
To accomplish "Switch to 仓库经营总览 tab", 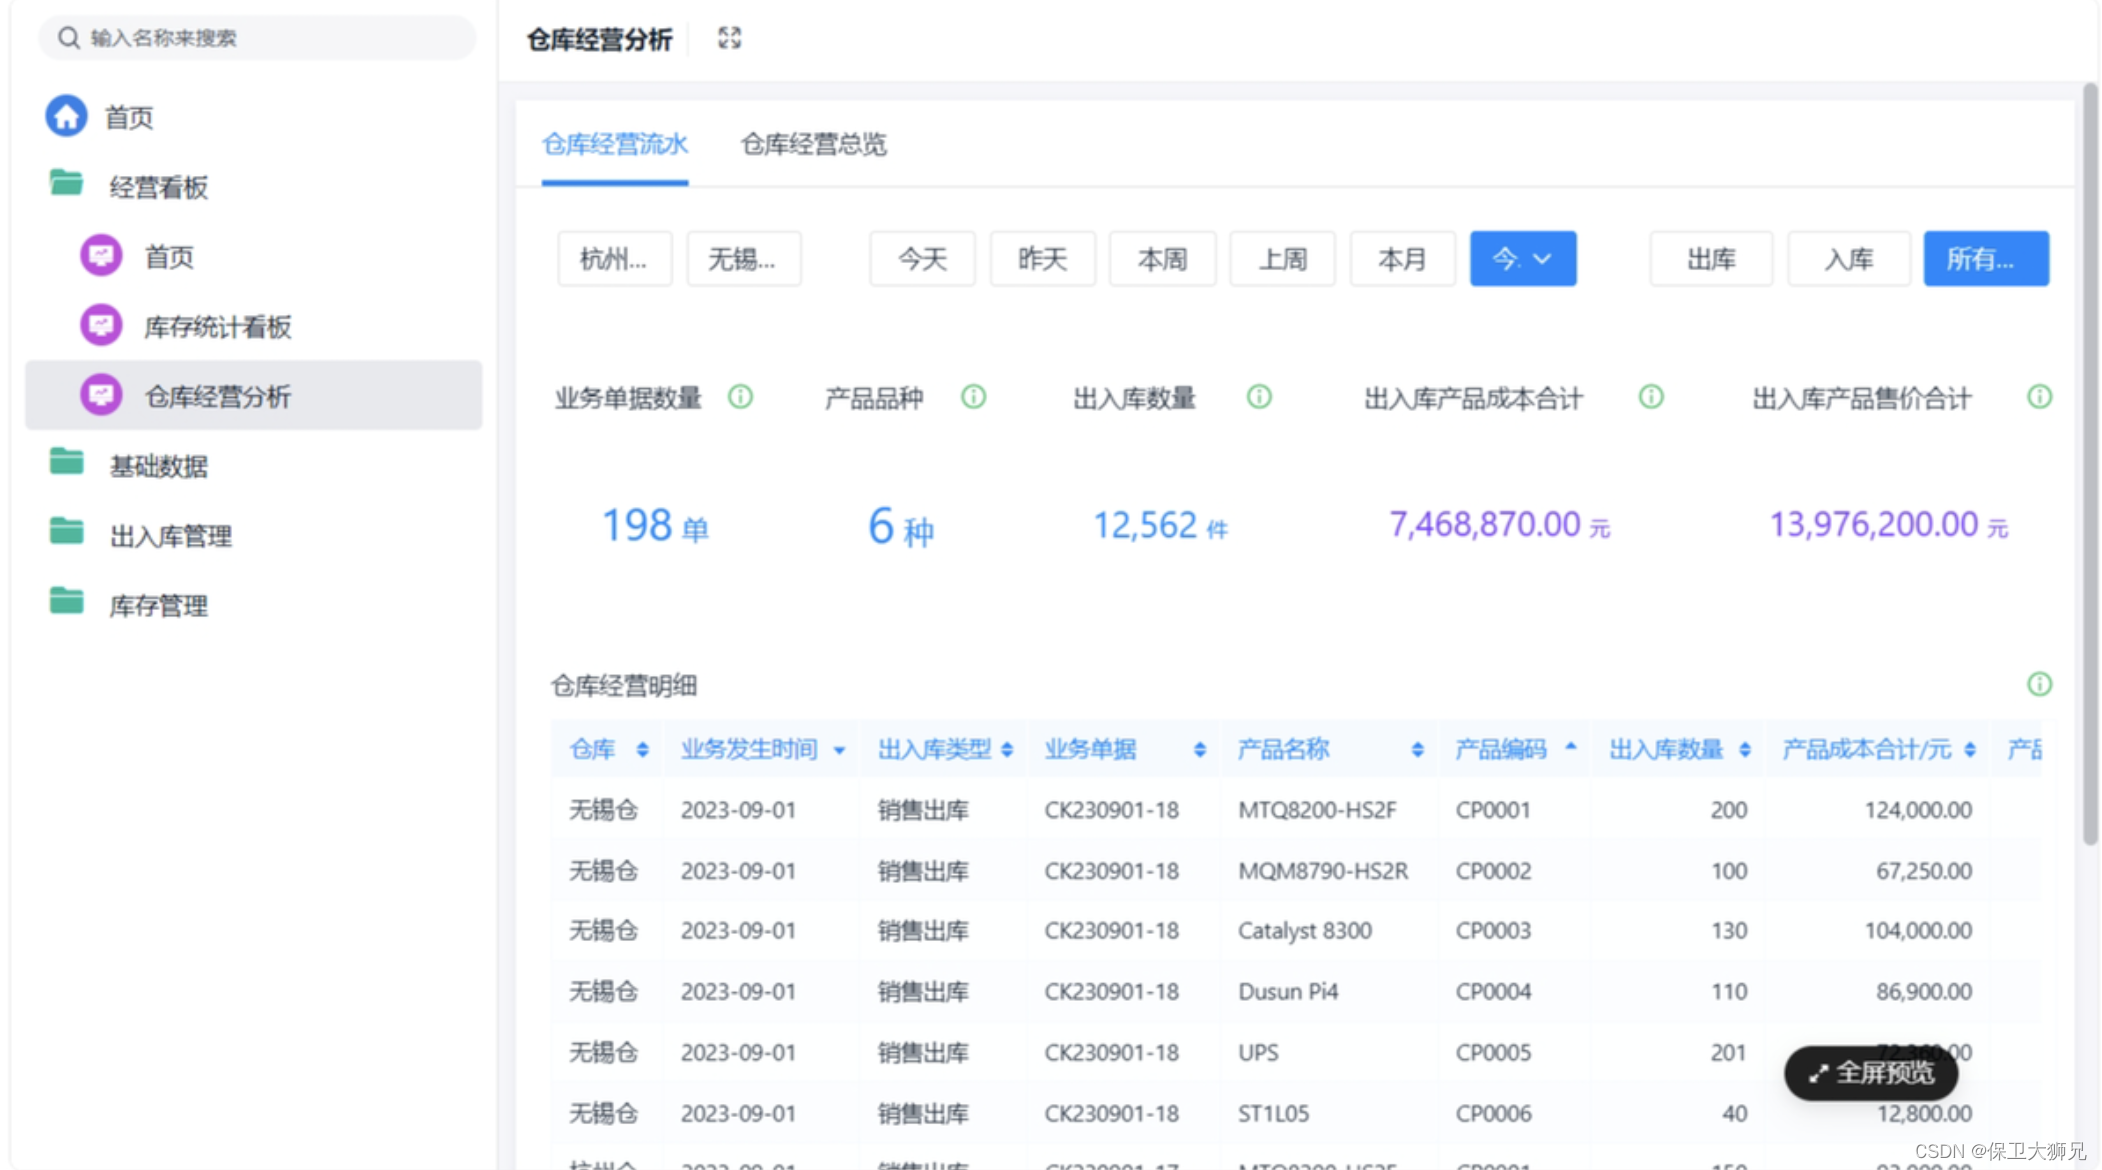I will pos(813,144).
